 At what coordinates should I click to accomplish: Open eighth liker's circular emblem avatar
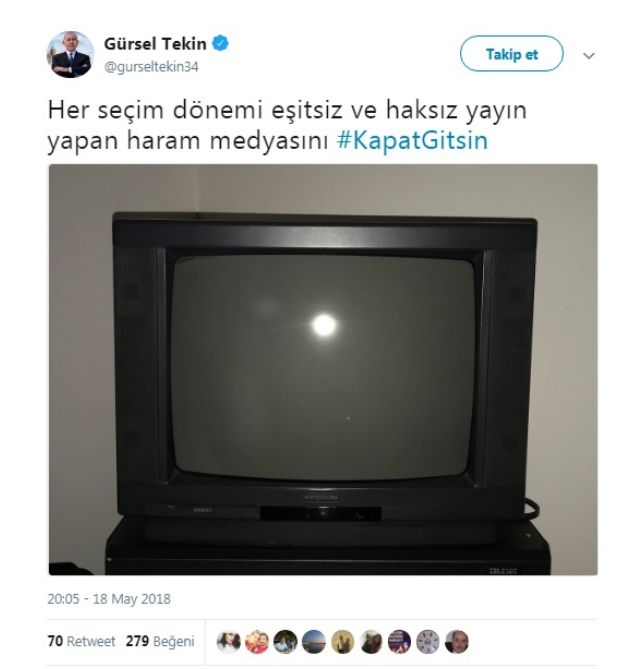[x=428, y=641]
